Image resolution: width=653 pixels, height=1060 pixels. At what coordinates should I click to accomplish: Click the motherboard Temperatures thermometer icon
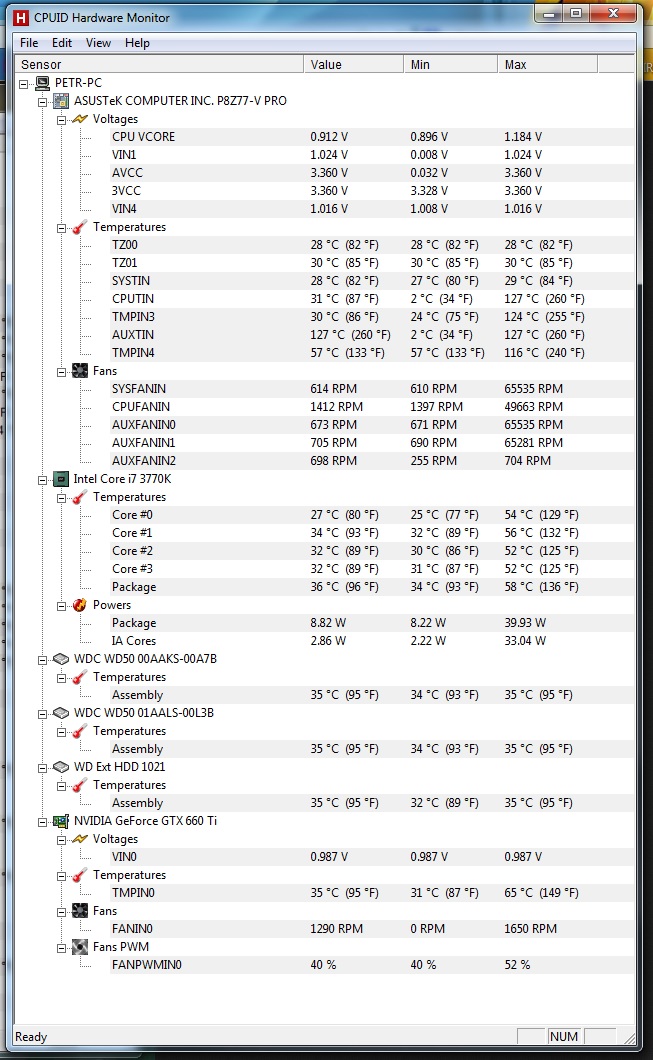pos(80,227)
